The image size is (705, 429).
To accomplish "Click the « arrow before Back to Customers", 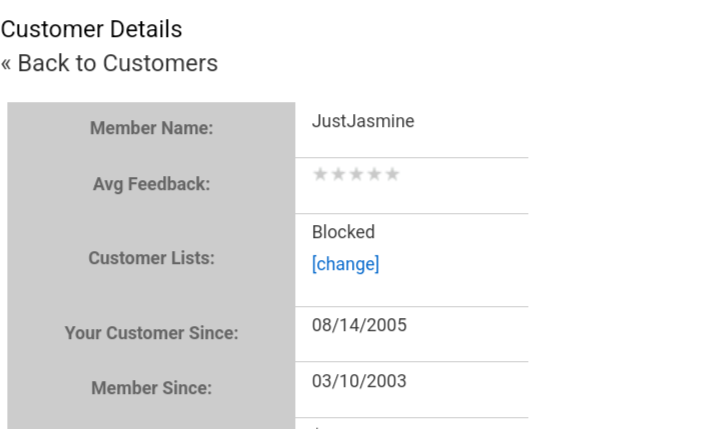I will pyautogui.click(x=6, y=64).
